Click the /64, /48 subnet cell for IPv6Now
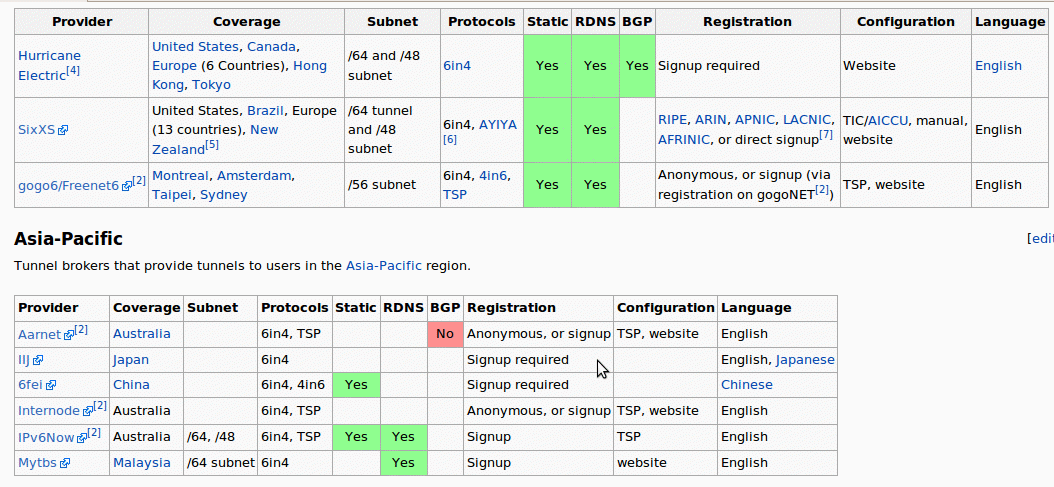This screenshot has height=487, width=1054. pos(220,437)
